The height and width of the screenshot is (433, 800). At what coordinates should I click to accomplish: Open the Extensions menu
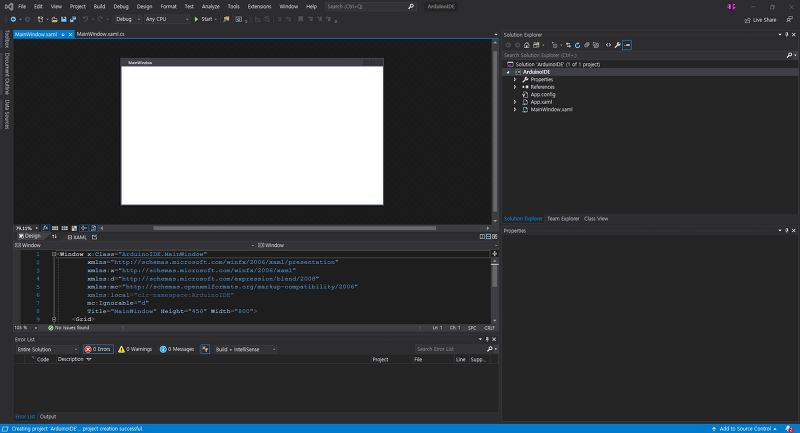(259, 7)
